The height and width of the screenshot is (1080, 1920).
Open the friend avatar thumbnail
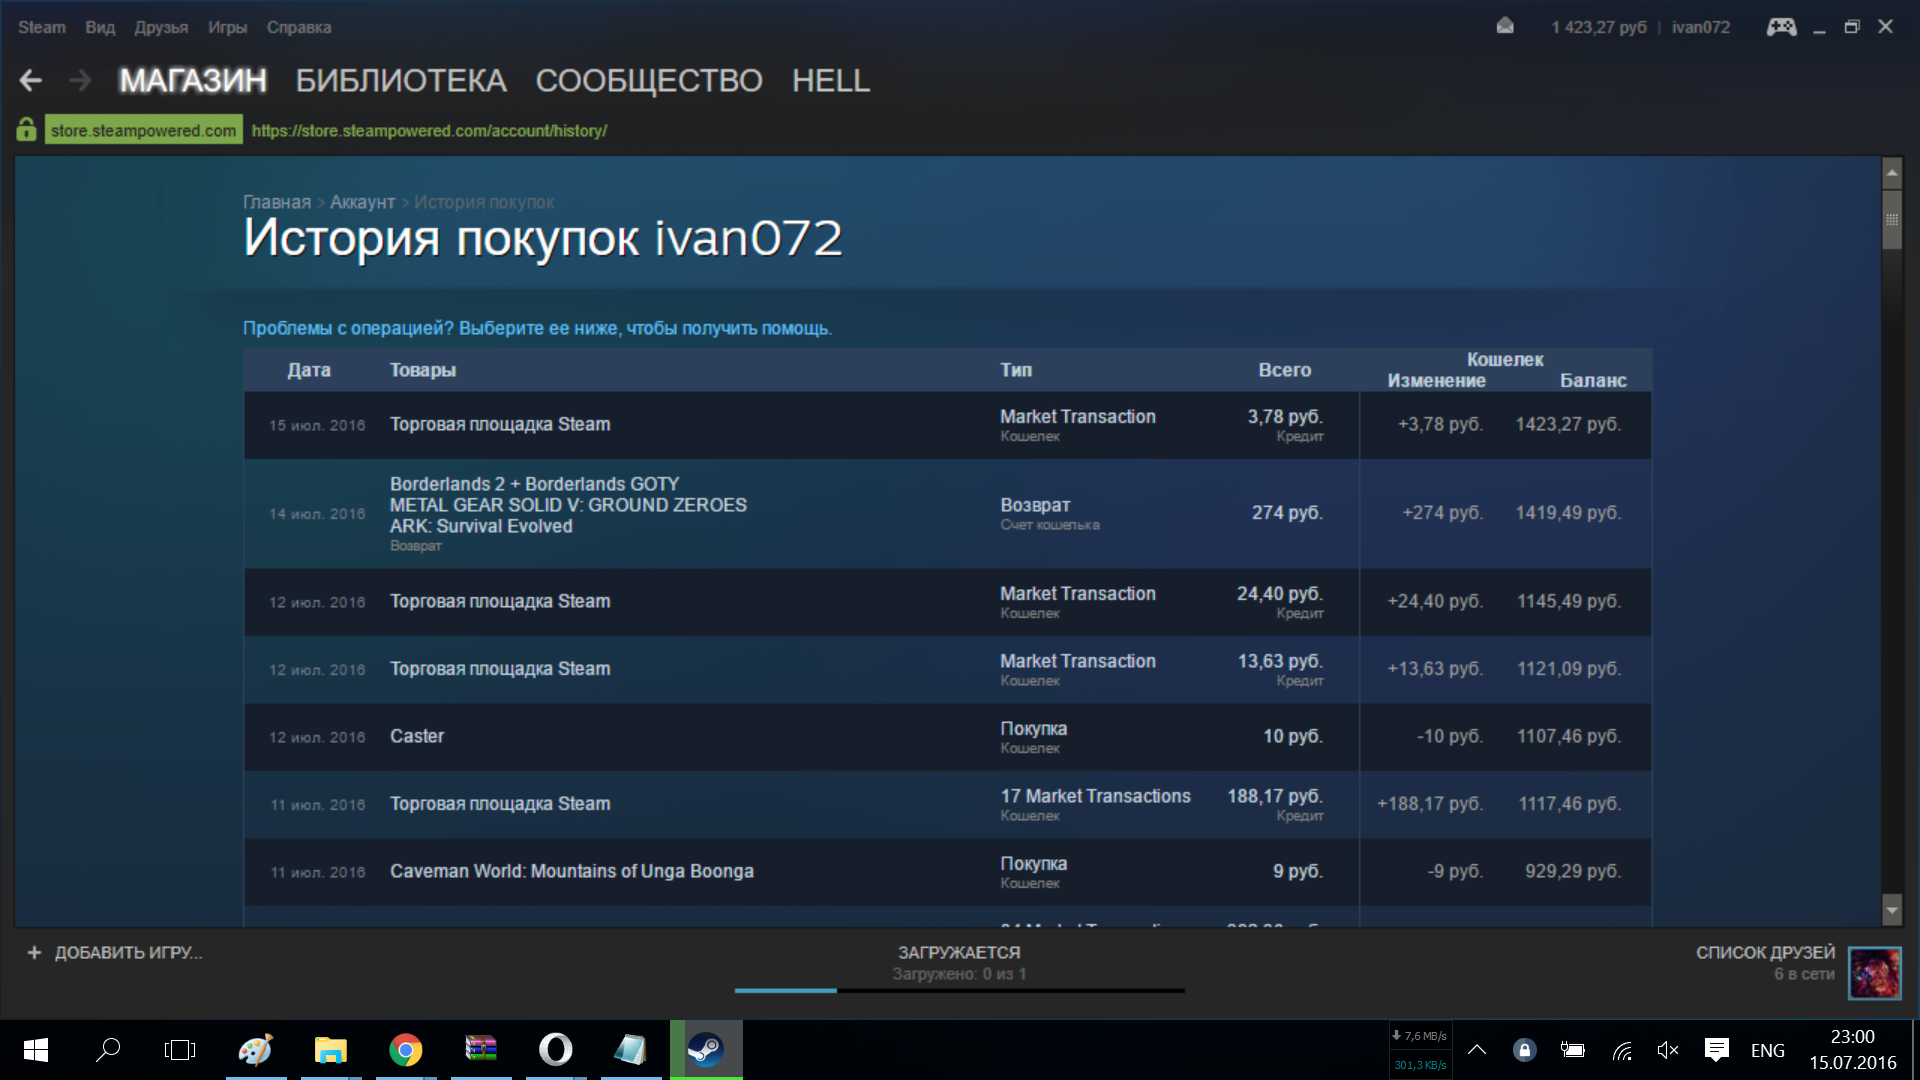tap(1875, 973)
